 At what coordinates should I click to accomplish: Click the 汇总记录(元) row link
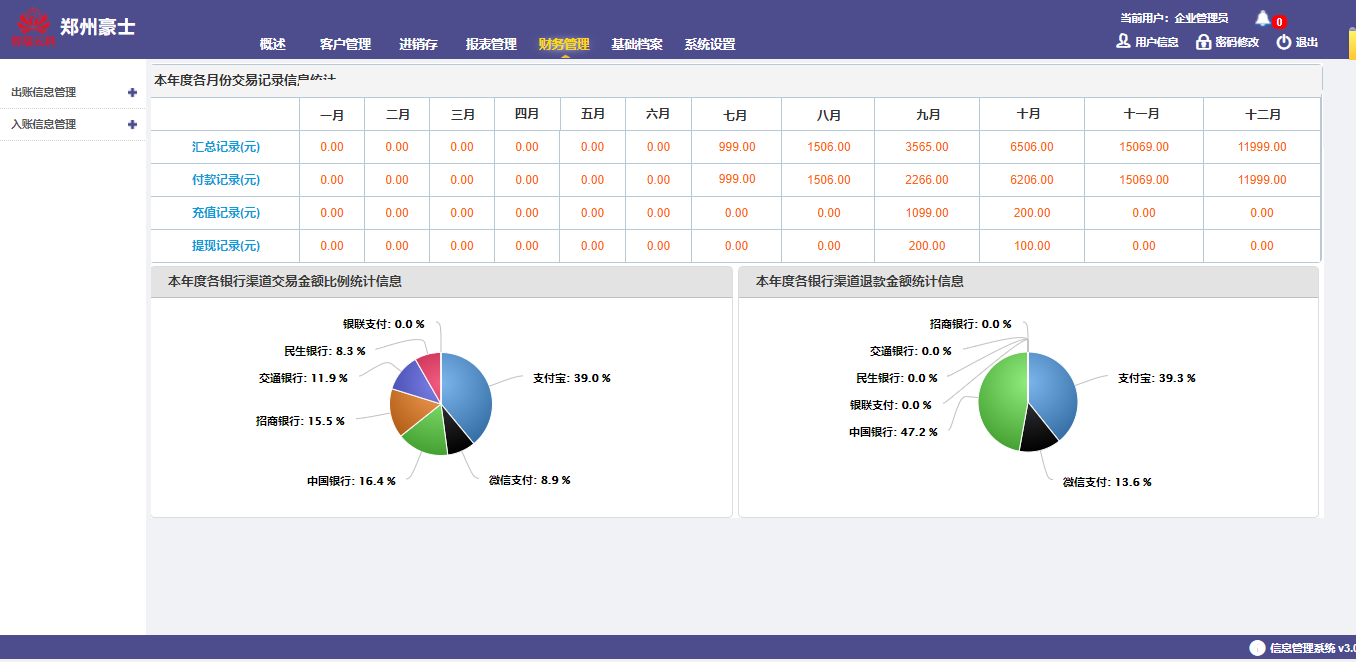[226, 147]
